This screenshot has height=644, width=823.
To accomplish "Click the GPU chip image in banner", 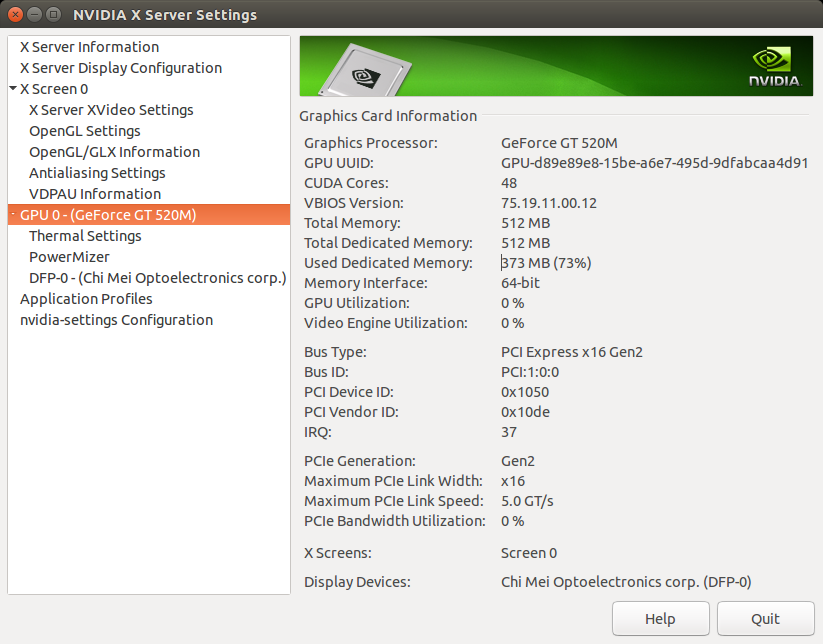I will 366,71.
